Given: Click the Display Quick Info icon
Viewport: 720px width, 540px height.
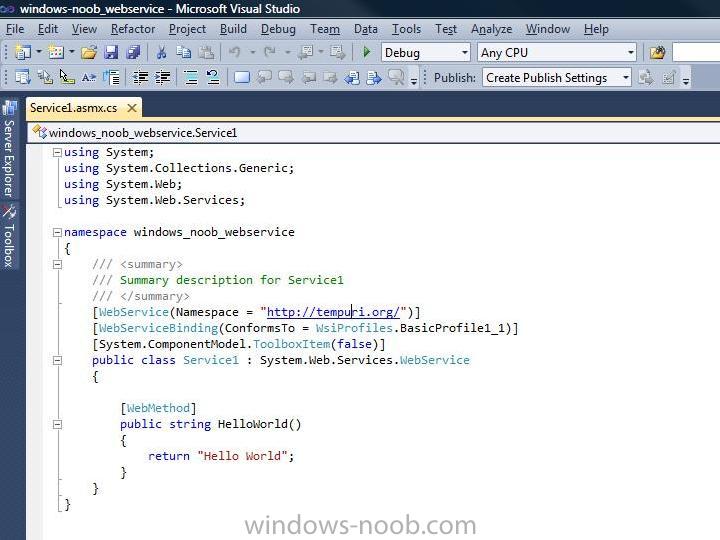Looking at the screenshot, I should [x=67, y=78].
